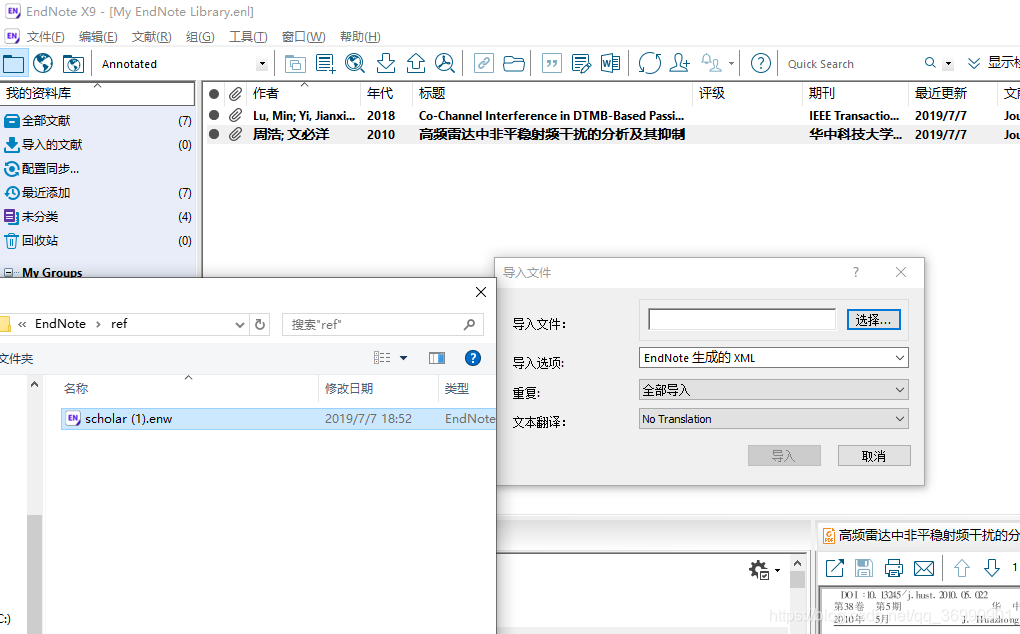Click Copy to Local Library toolbar icon
The height and width of the screenshot is (634, 1020).
(295, 64)
